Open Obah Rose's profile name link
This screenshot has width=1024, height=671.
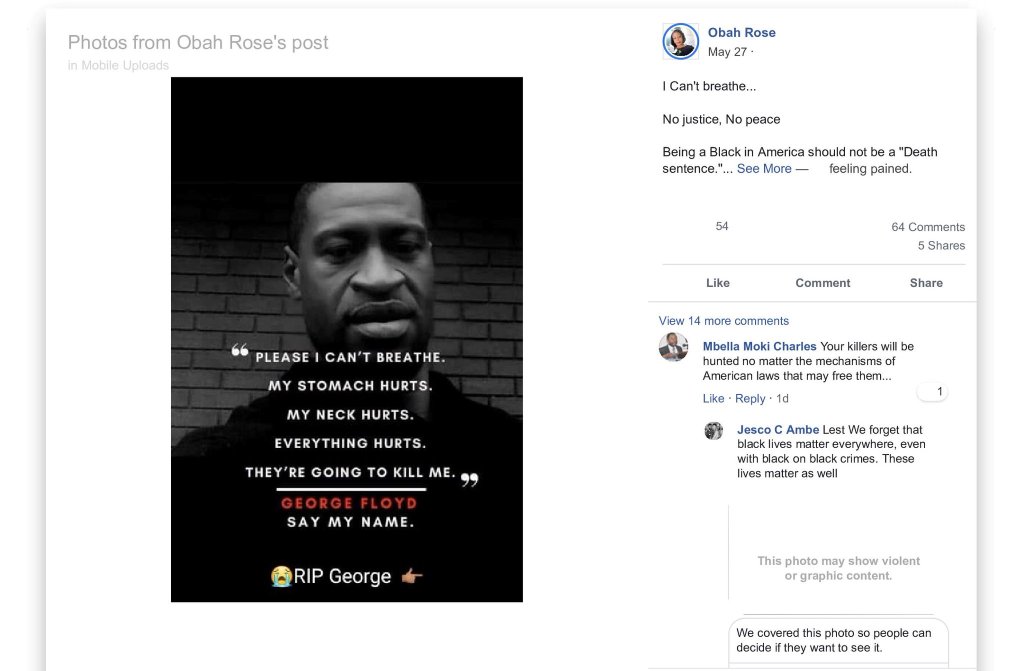[742, 33]
